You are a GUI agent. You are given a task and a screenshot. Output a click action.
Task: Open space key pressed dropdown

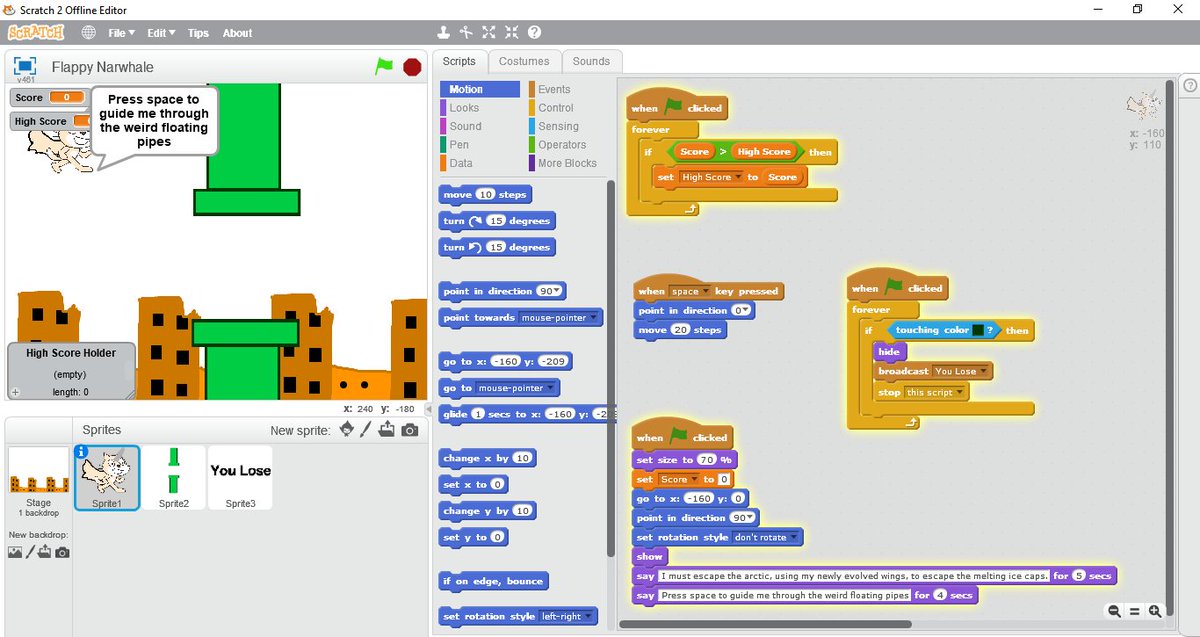[x=705, y=291]
